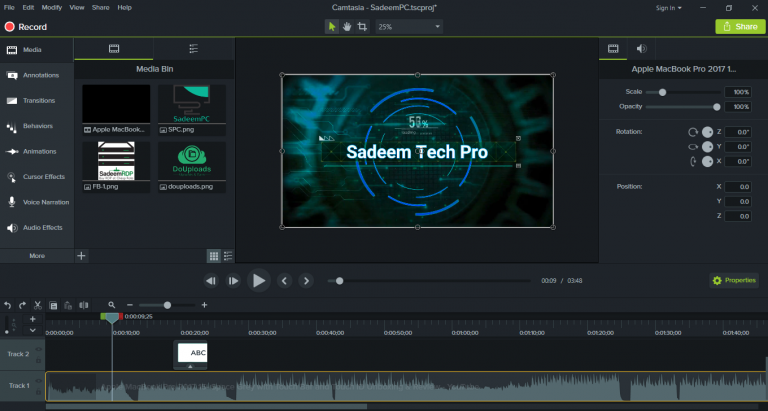Open the Modify menu
Viewport: 768px width, 411px height.
coord(51,8)
